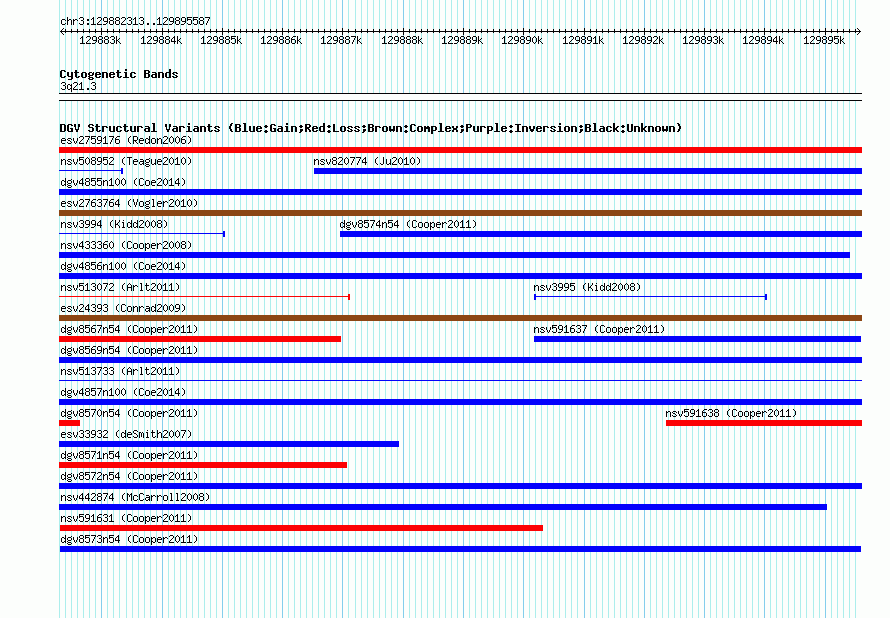Click dgv4856n100 (Coe2014) label
890x618 pixels.
pyautogui.click(x=123, y=266)
